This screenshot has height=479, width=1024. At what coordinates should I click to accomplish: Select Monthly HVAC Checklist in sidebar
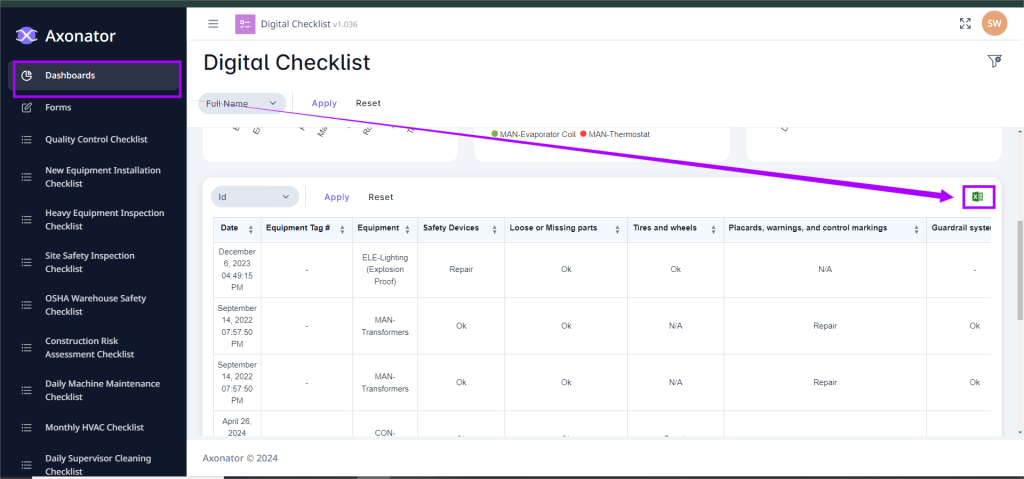point(94,427)
